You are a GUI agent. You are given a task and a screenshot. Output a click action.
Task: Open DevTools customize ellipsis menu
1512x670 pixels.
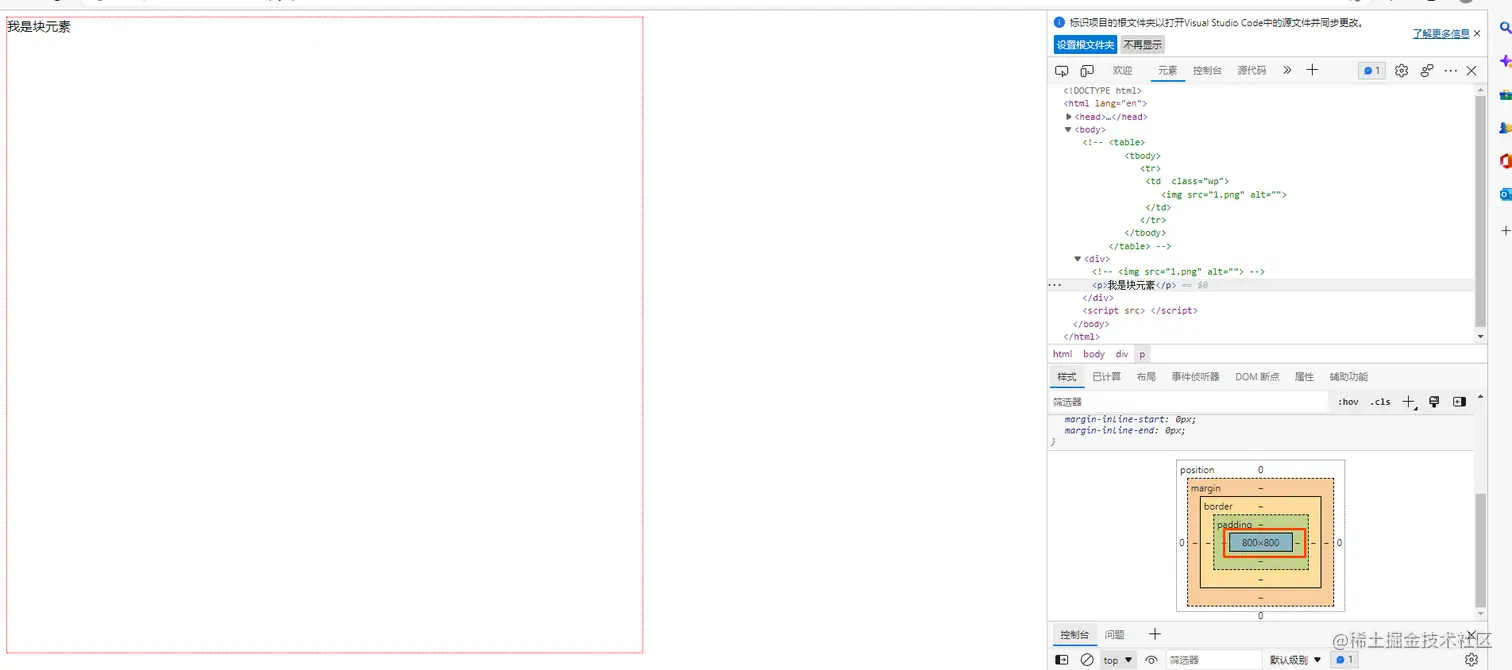tap(1451, 71)
